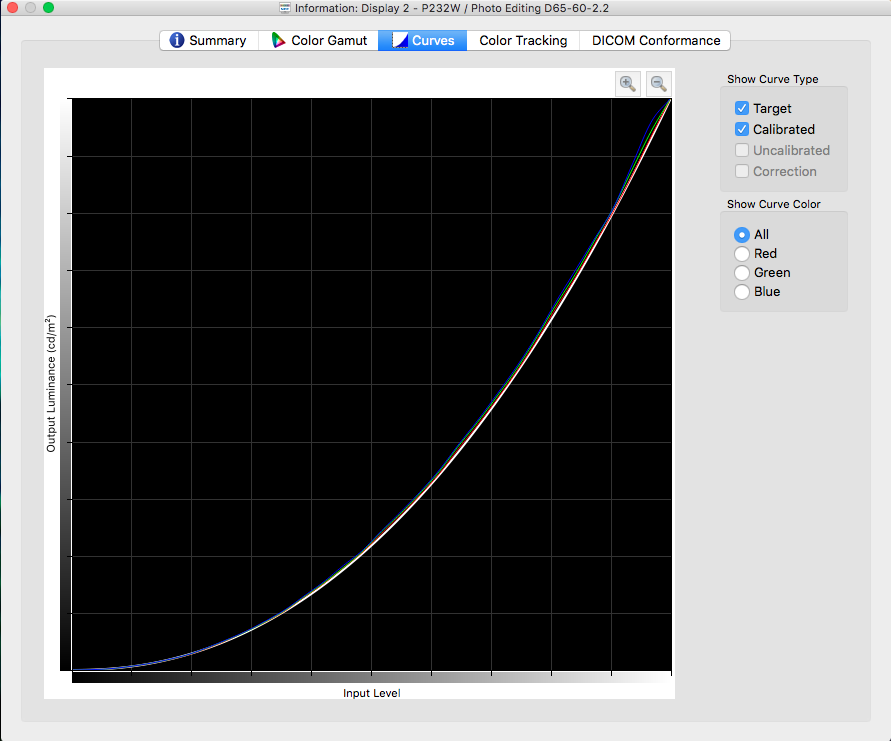Click the Input Level gradient bar
The width and height of the screenshot is (891, 741).
pyautogui.click(x=371, y=677)
